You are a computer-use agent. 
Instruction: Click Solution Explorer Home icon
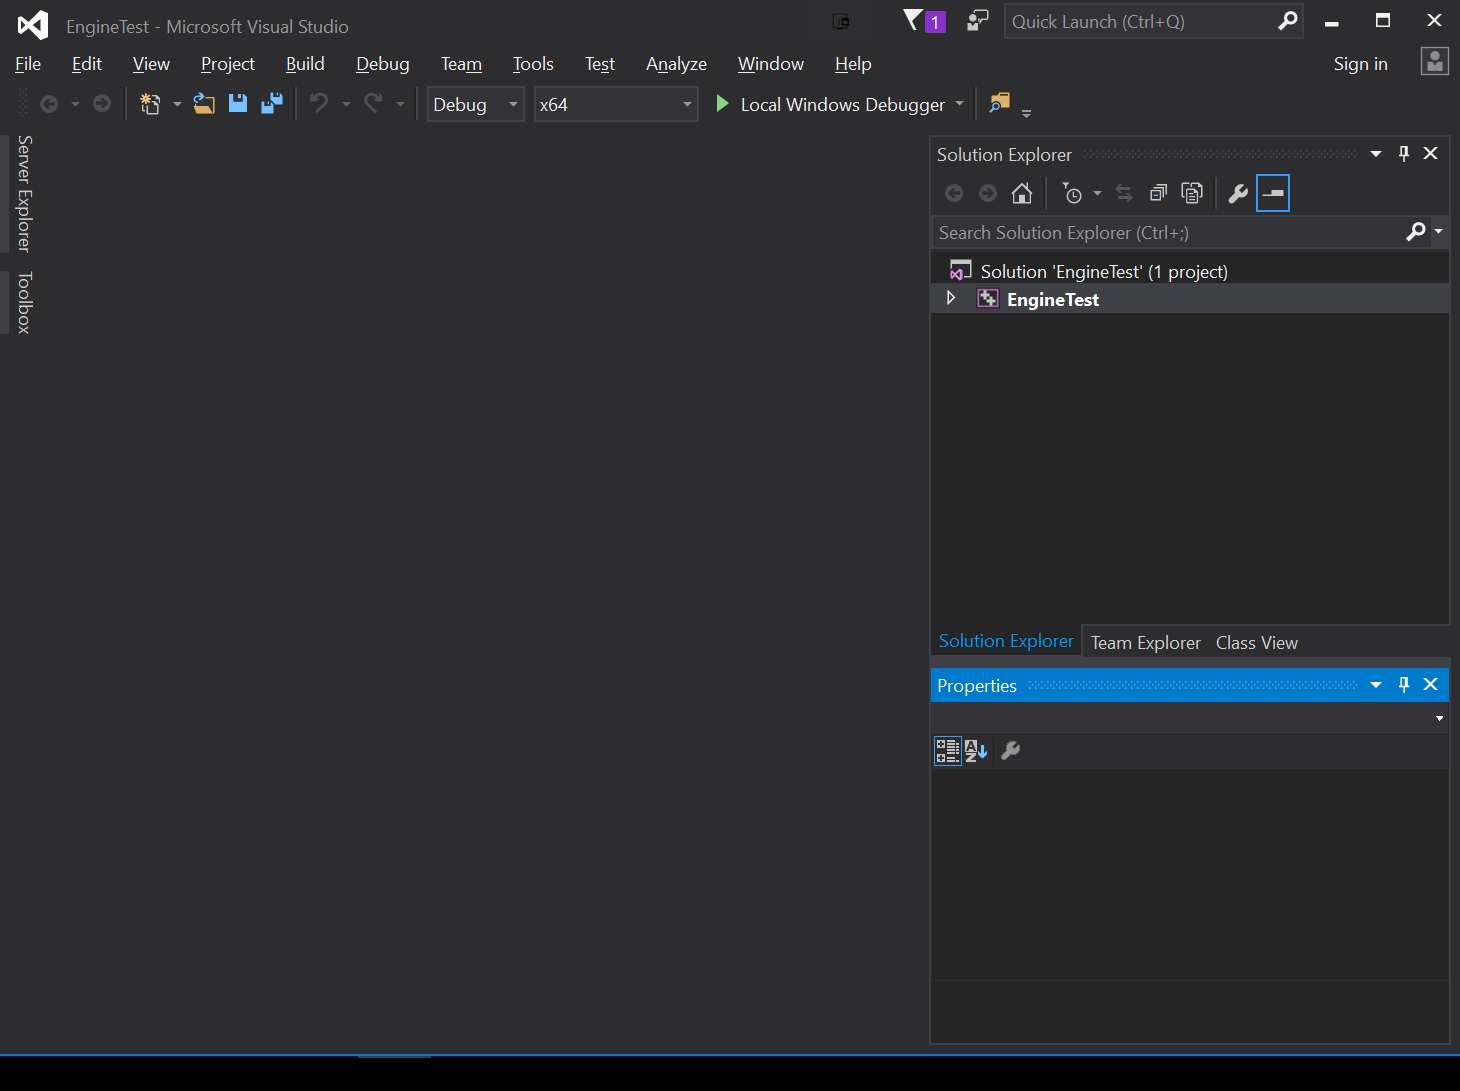1022,193
